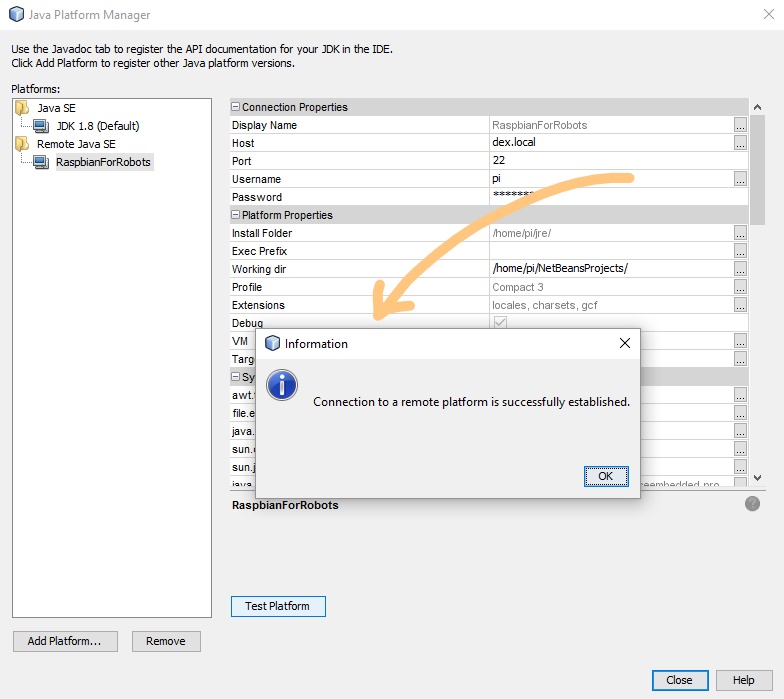Select the RaspbianForRobots platform
This screenshot has width=784, height=699.
pyautogui.click(x=104, y=162)
